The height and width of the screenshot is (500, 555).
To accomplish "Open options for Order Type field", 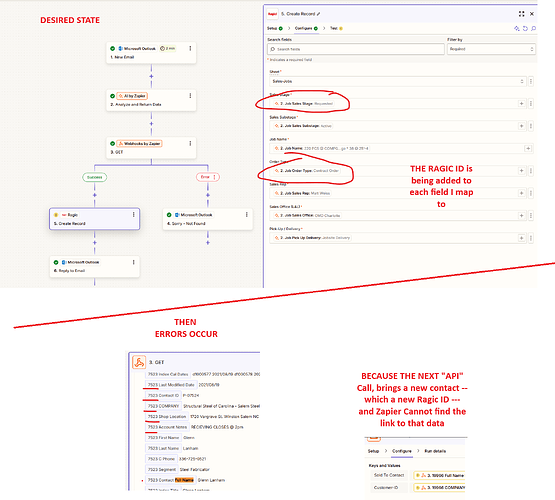I will pos(531,171).
